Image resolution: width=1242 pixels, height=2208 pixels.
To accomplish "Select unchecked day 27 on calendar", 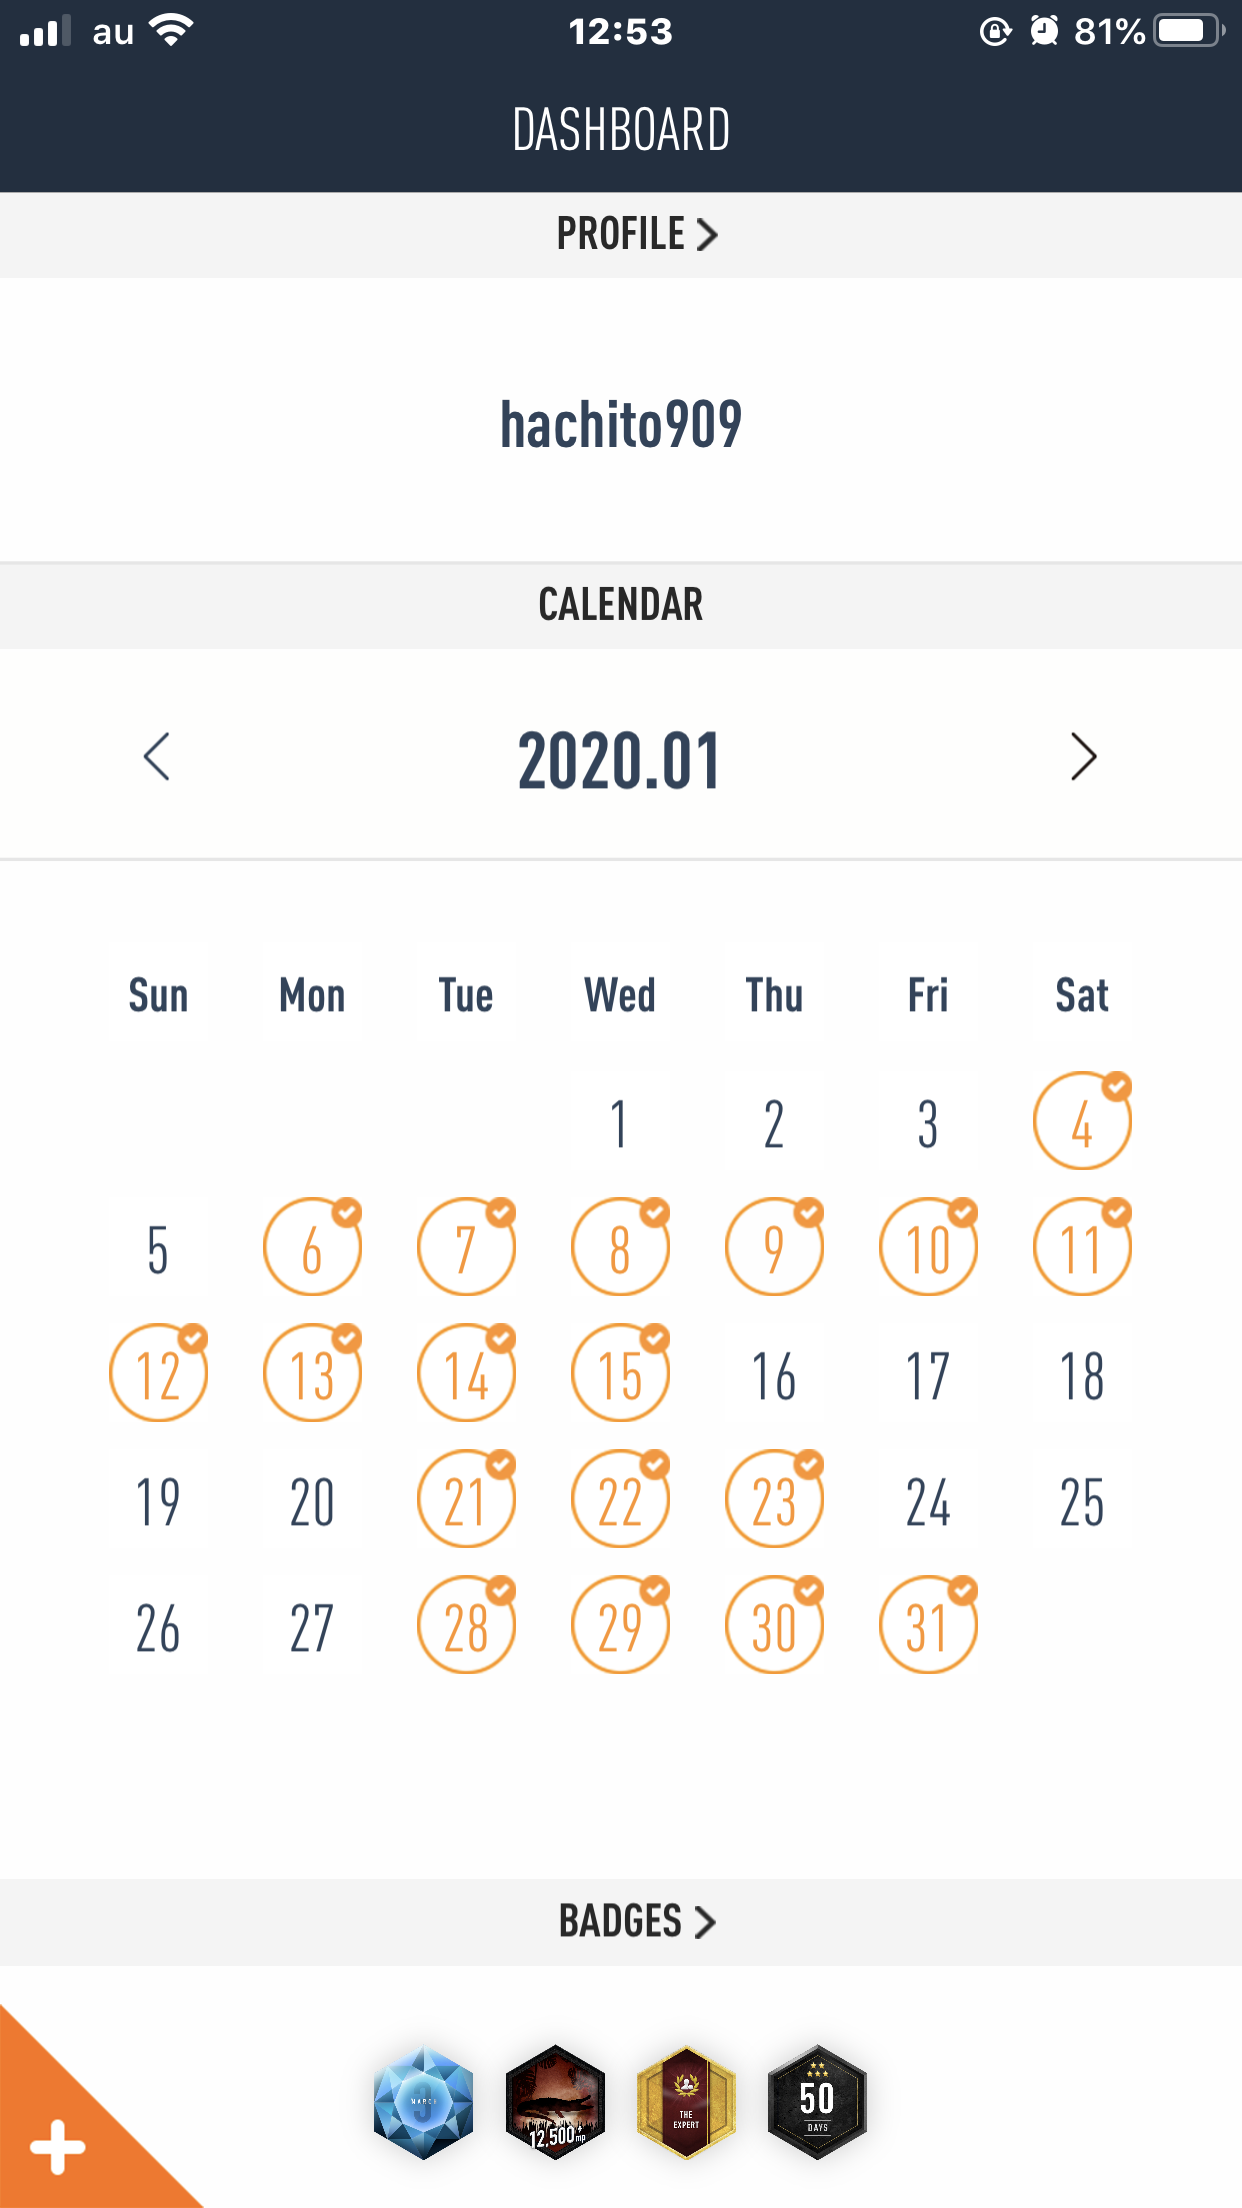I will 312,1627.
